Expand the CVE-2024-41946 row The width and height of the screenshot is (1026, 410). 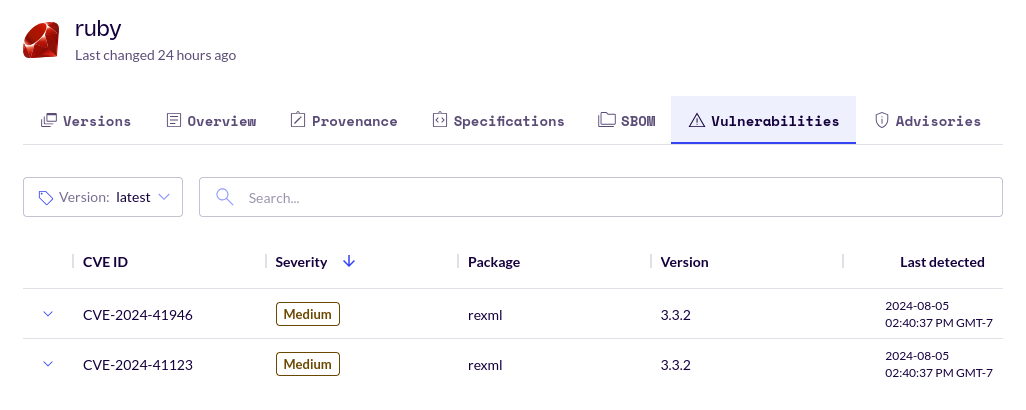[47, 314]
